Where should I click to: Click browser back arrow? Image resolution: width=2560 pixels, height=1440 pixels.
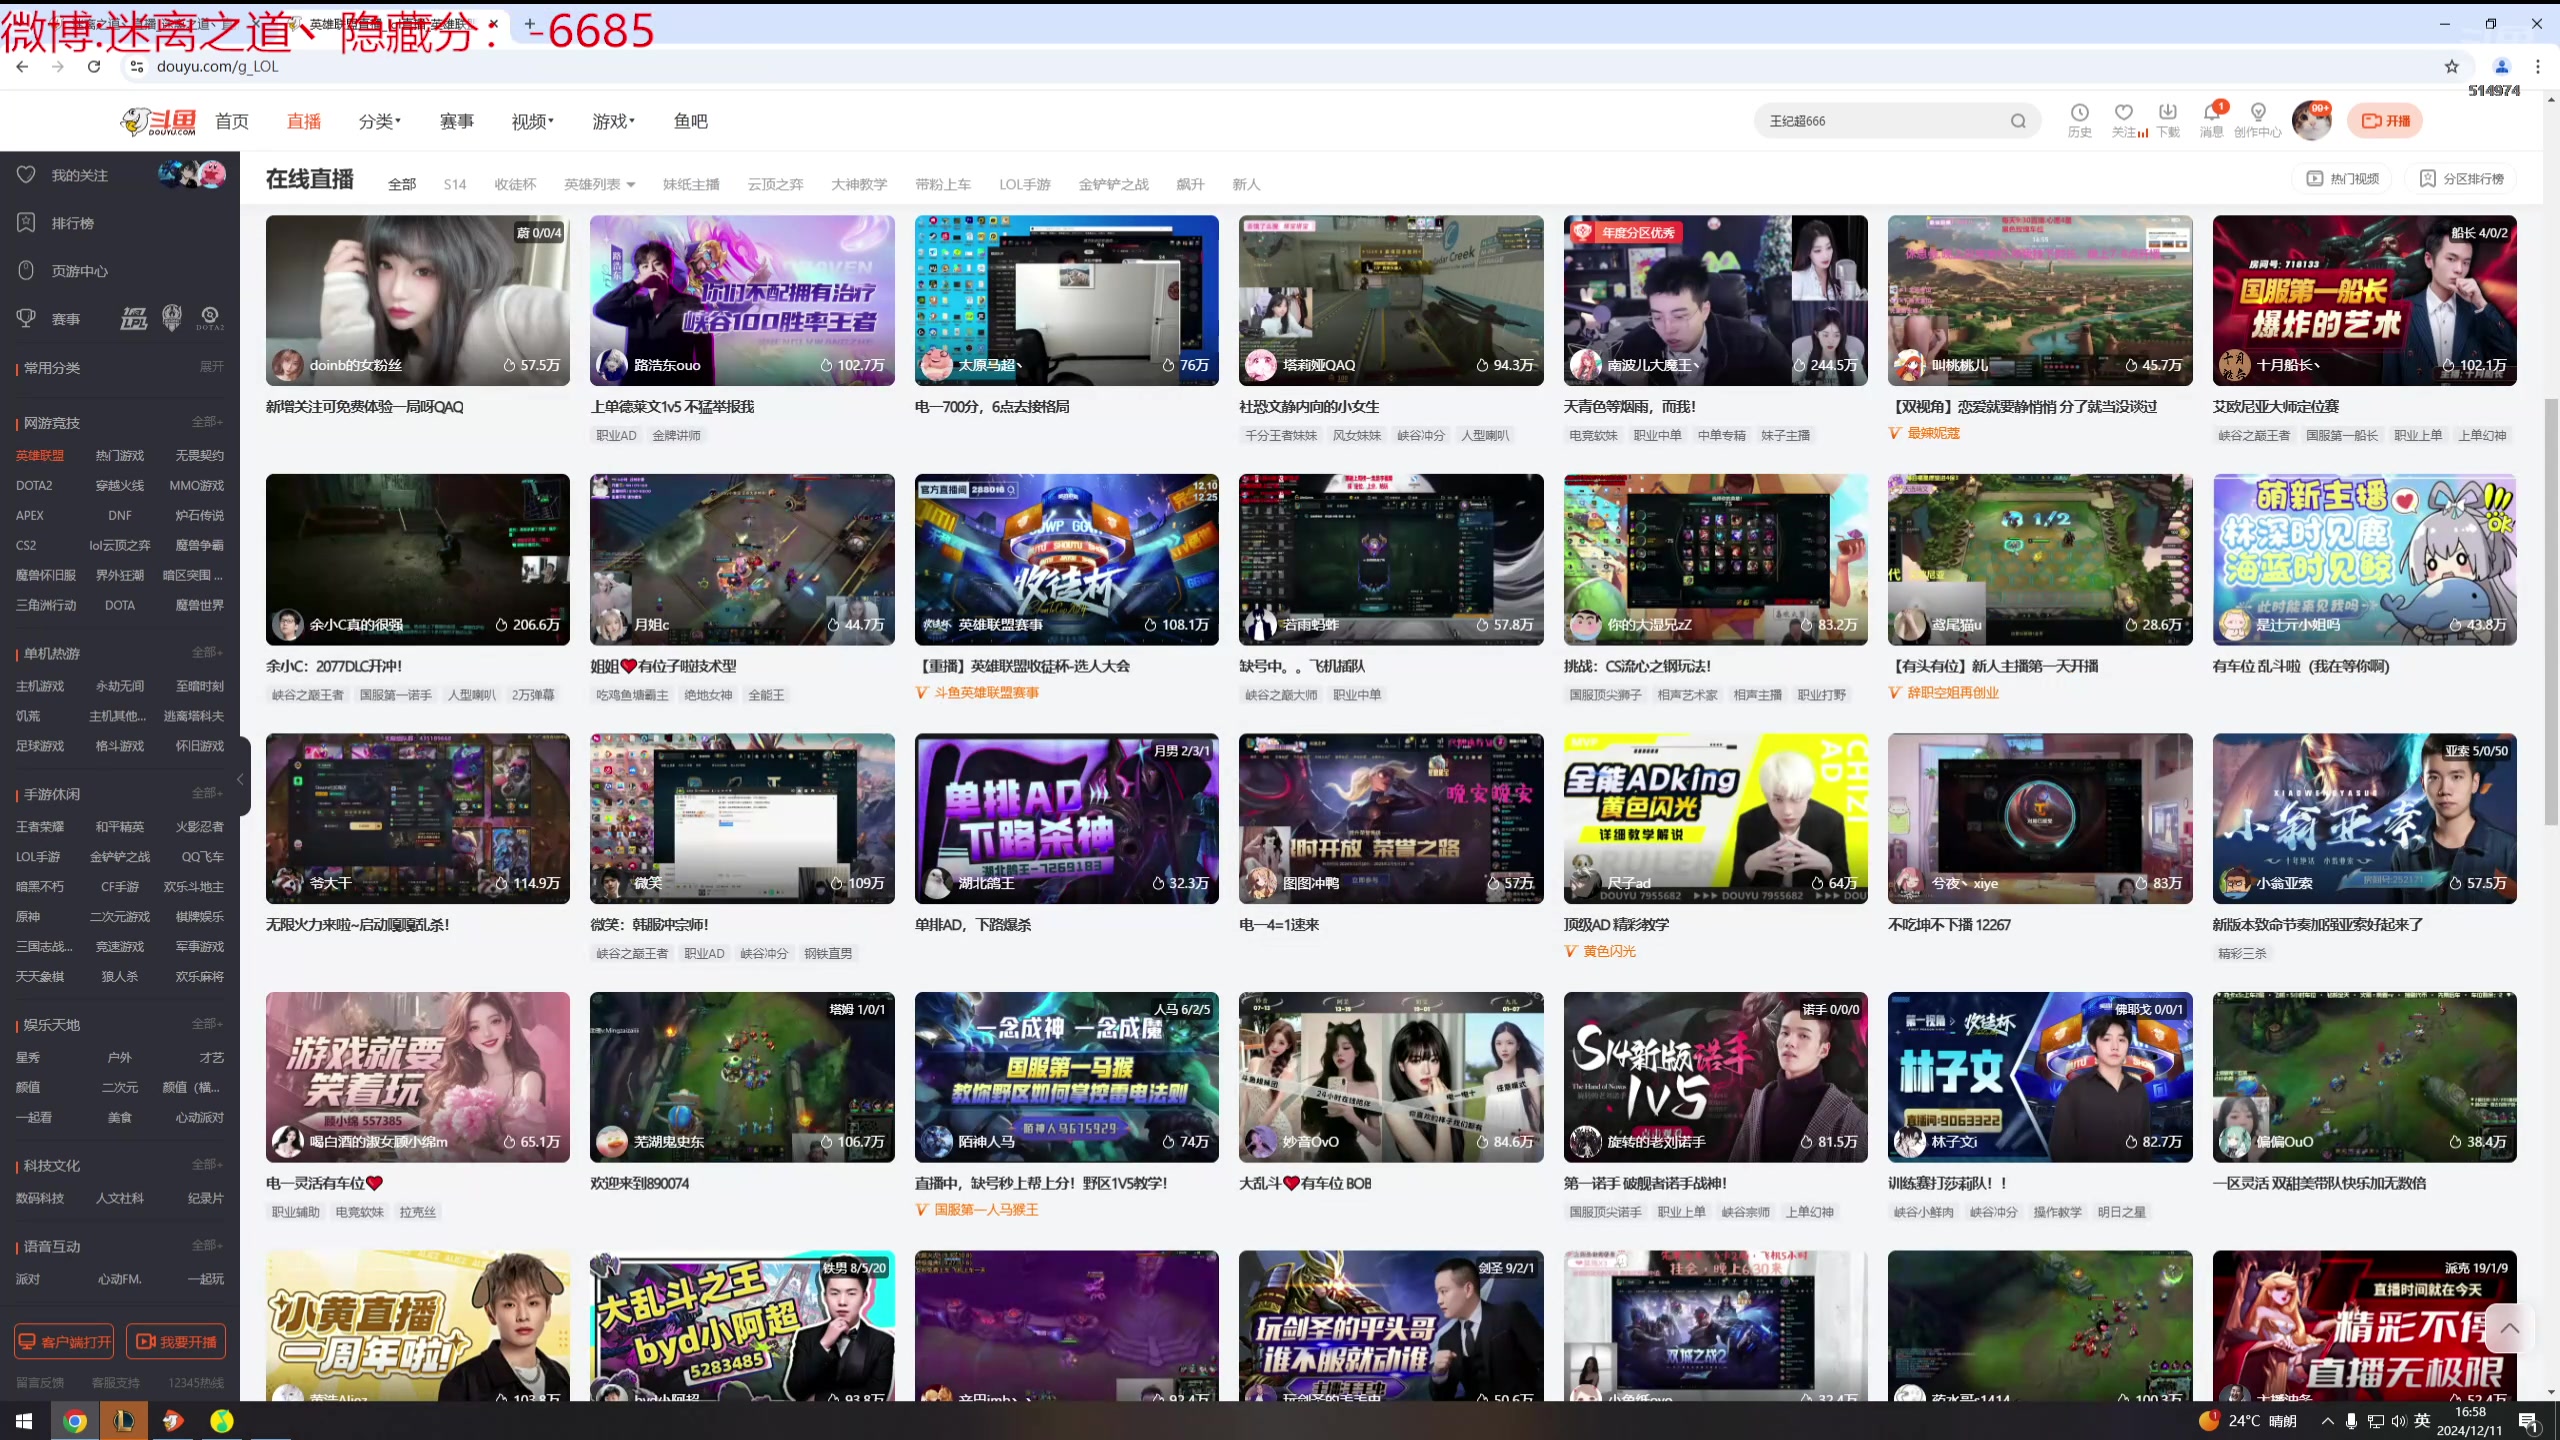pyautogui.click(x=22, y=66)
